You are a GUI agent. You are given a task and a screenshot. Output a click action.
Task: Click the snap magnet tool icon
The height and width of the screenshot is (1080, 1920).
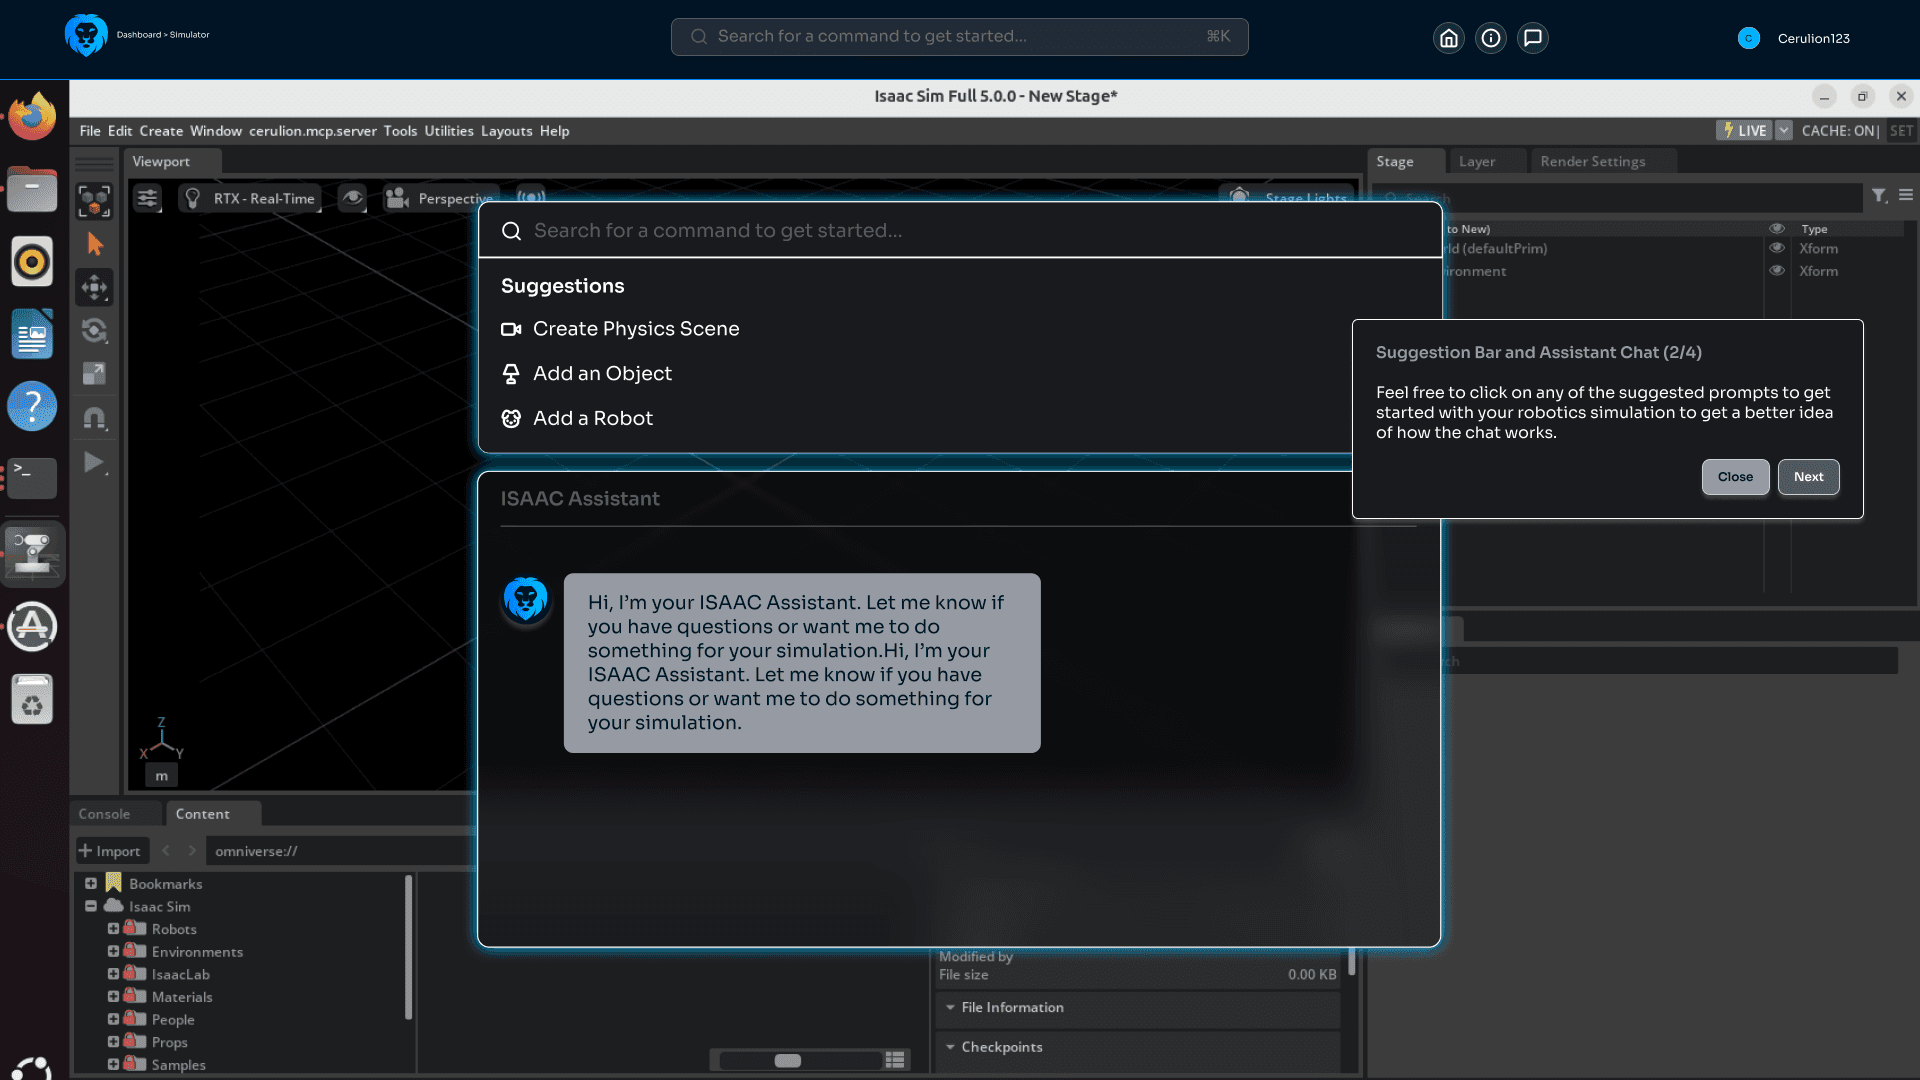pyautogui.click(x=95, y=418)
